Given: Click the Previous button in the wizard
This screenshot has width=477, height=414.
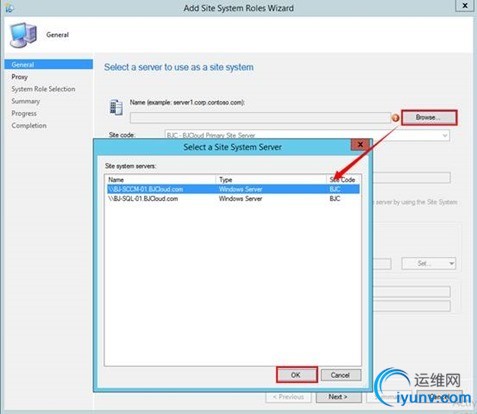Looking at the screenshot, I should pos(288,397).
